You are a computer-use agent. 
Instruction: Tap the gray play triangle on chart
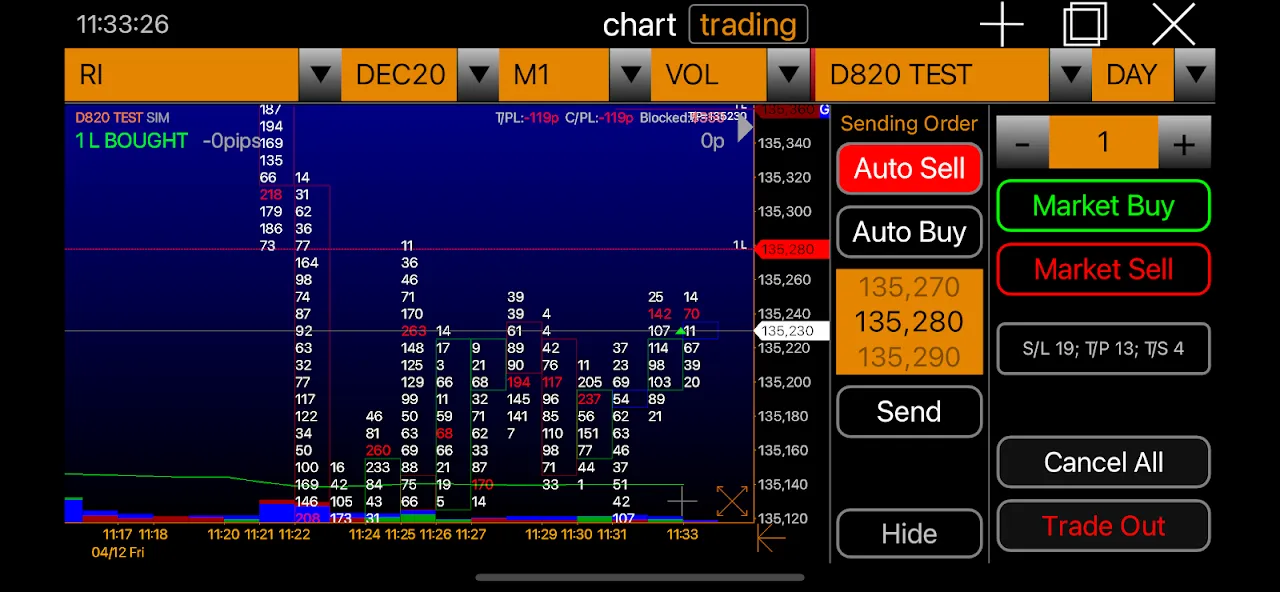coord(744,128)
